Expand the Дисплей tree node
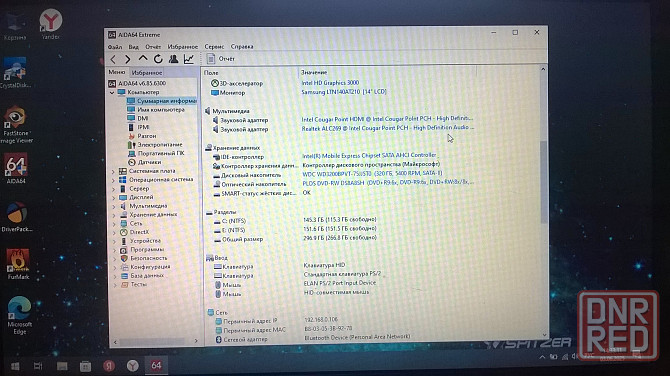 coord(113,197)
